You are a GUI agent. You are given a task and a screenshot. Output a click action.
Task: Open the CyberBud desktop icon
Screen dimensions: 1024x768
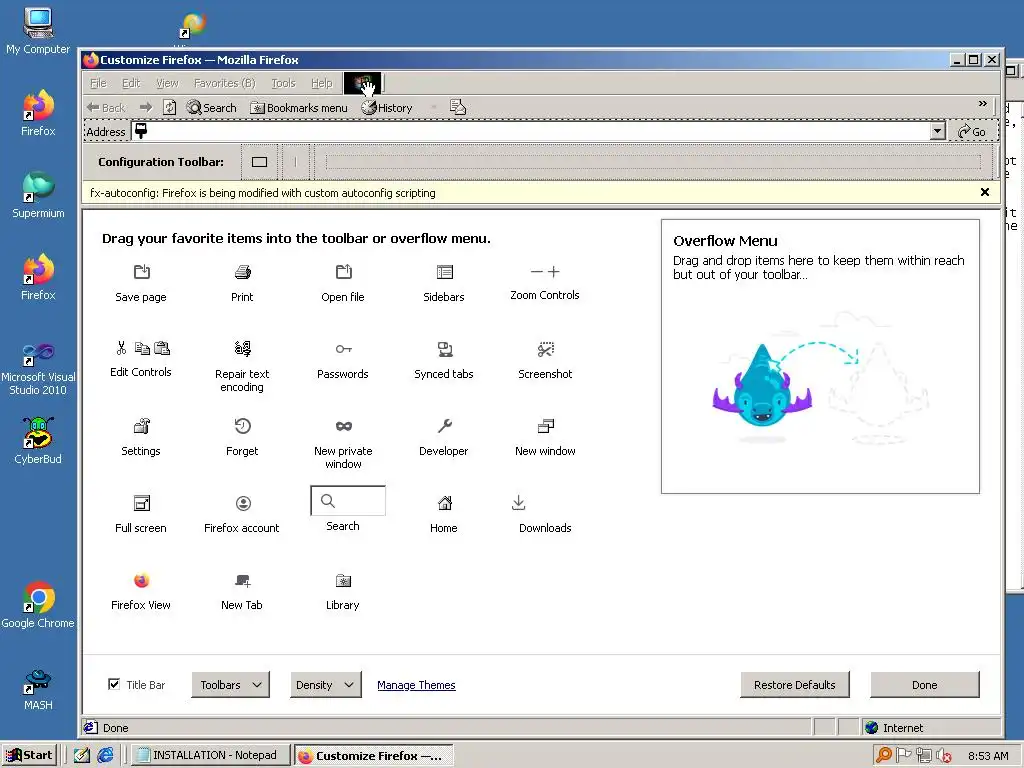(x=38, y=441)
